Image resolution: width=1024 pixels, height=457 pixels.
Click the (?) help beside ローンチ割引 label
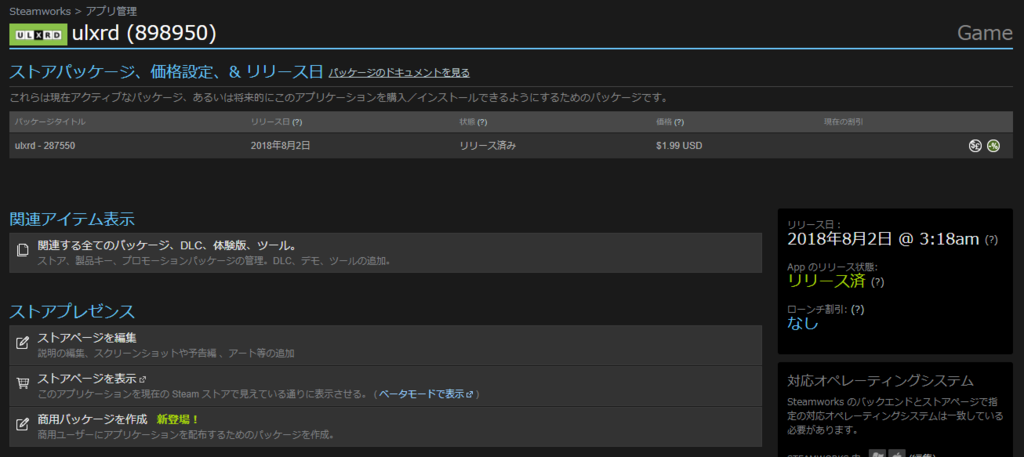click(x=857, y=309)
